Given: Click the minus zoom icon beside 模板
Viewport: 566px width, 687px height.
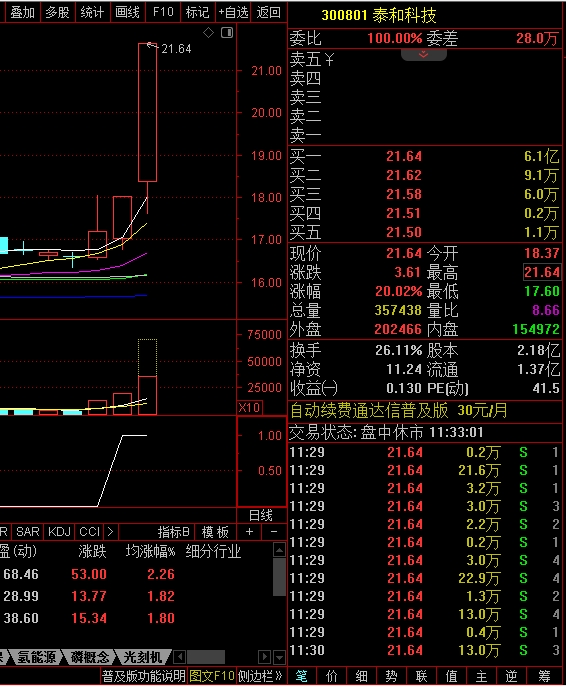Looking at the screenshot, I should point(274,532).
